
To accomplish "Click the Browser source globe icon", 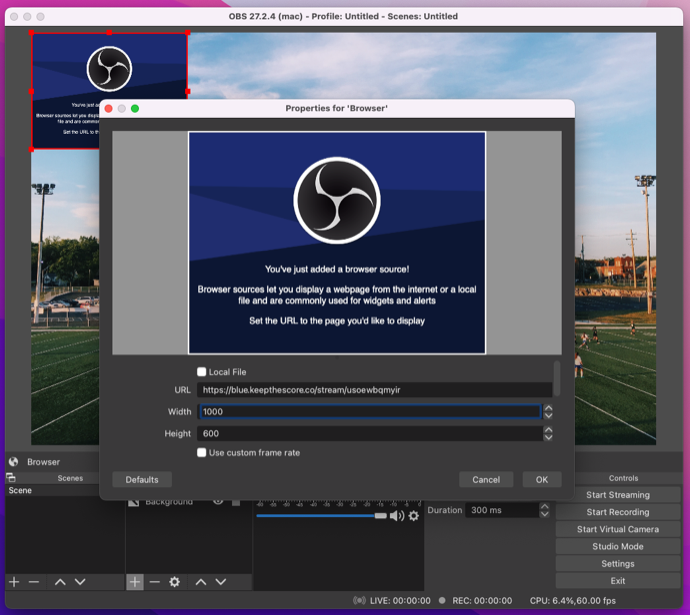I will point(14,461).
